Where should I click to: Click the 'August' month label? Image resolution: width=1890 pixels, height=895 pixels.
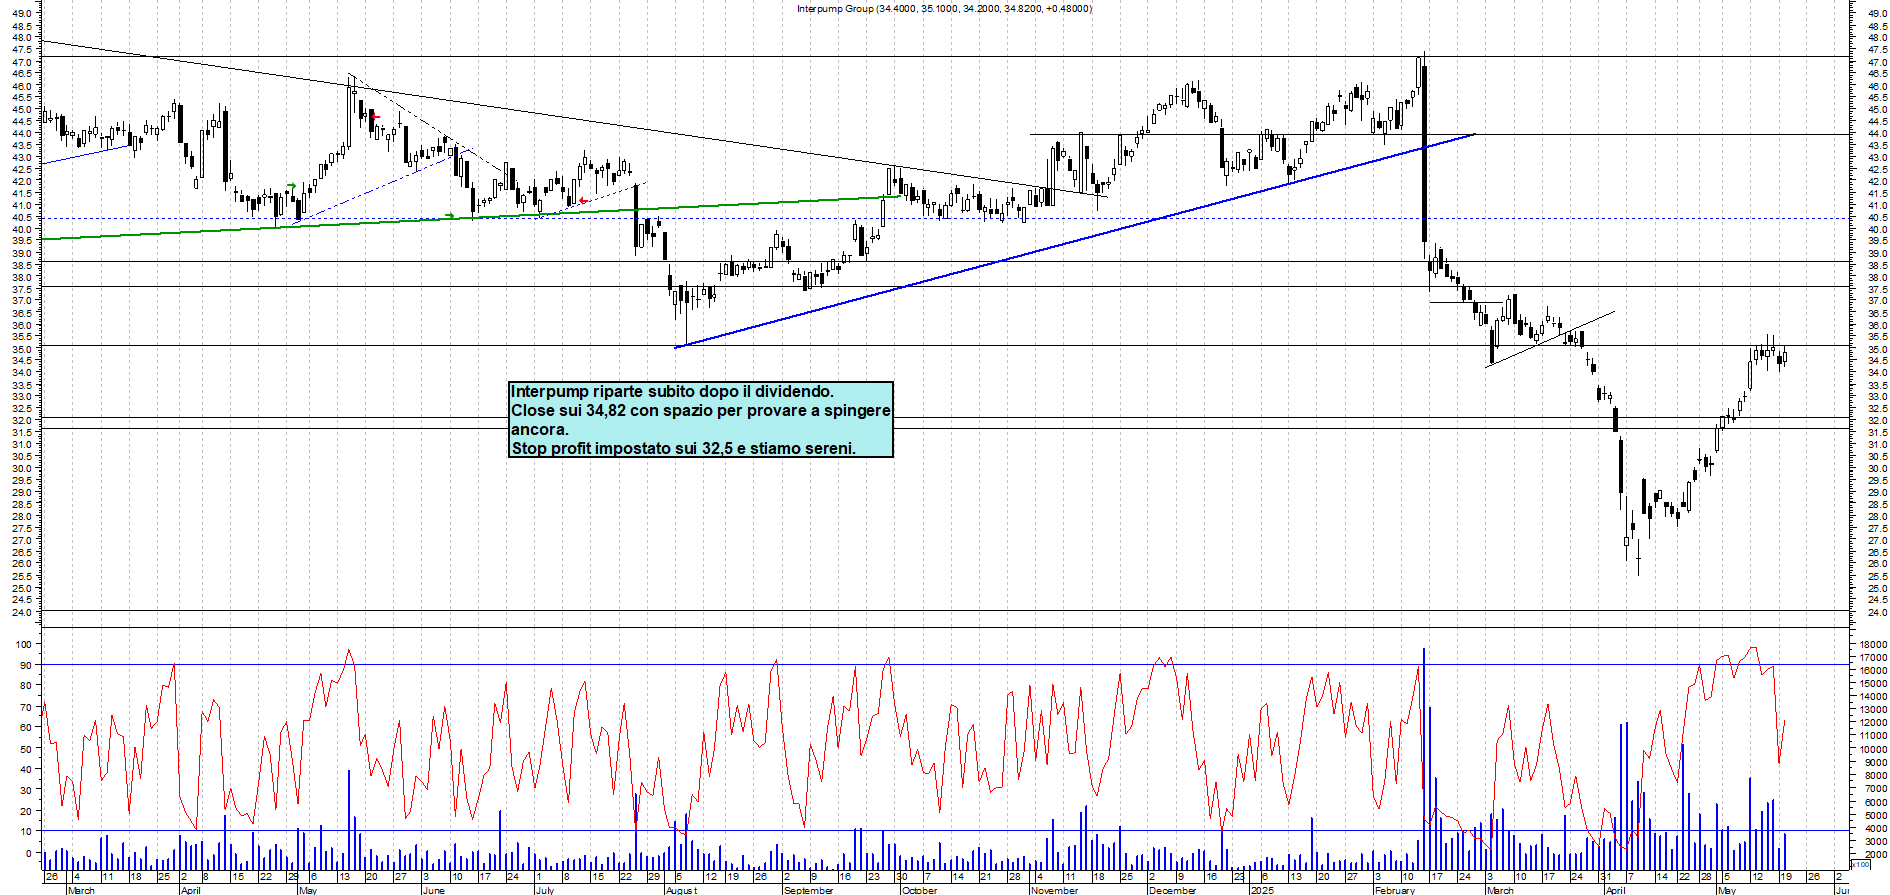tap(681, 890)
